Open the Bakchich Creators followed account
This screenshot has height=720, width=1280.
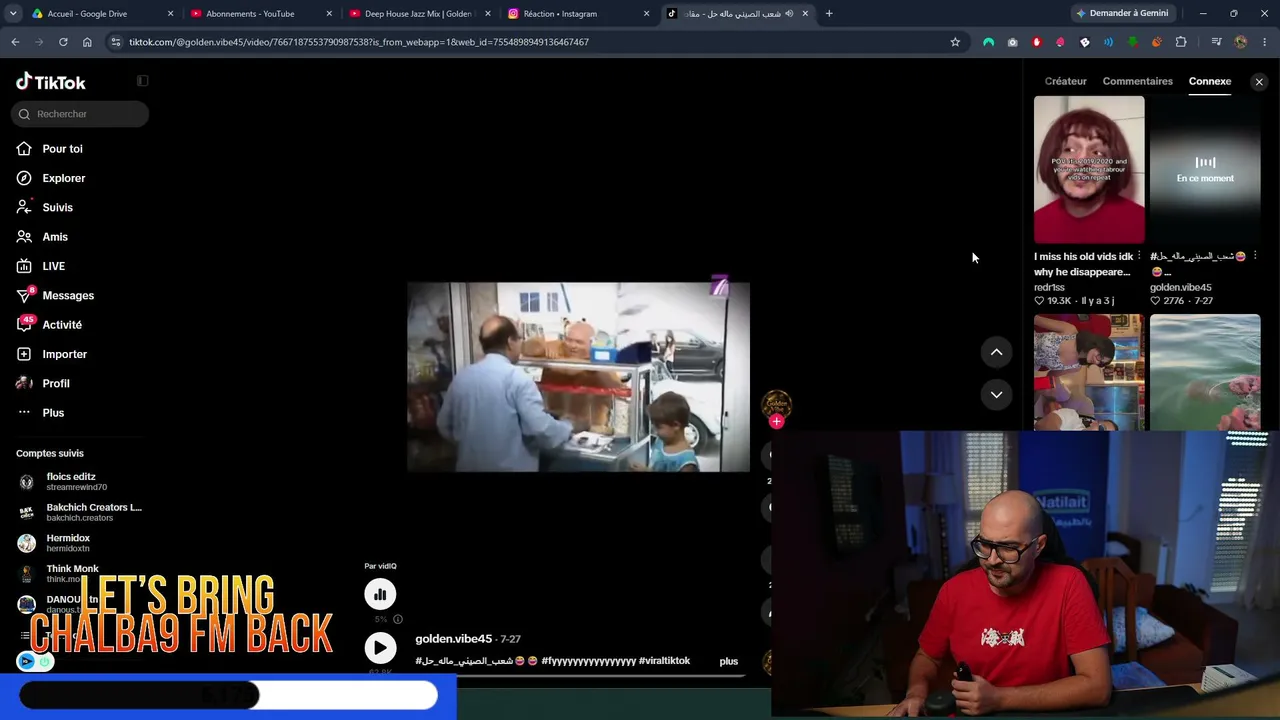pyautogui.click(x=80, y=512)
